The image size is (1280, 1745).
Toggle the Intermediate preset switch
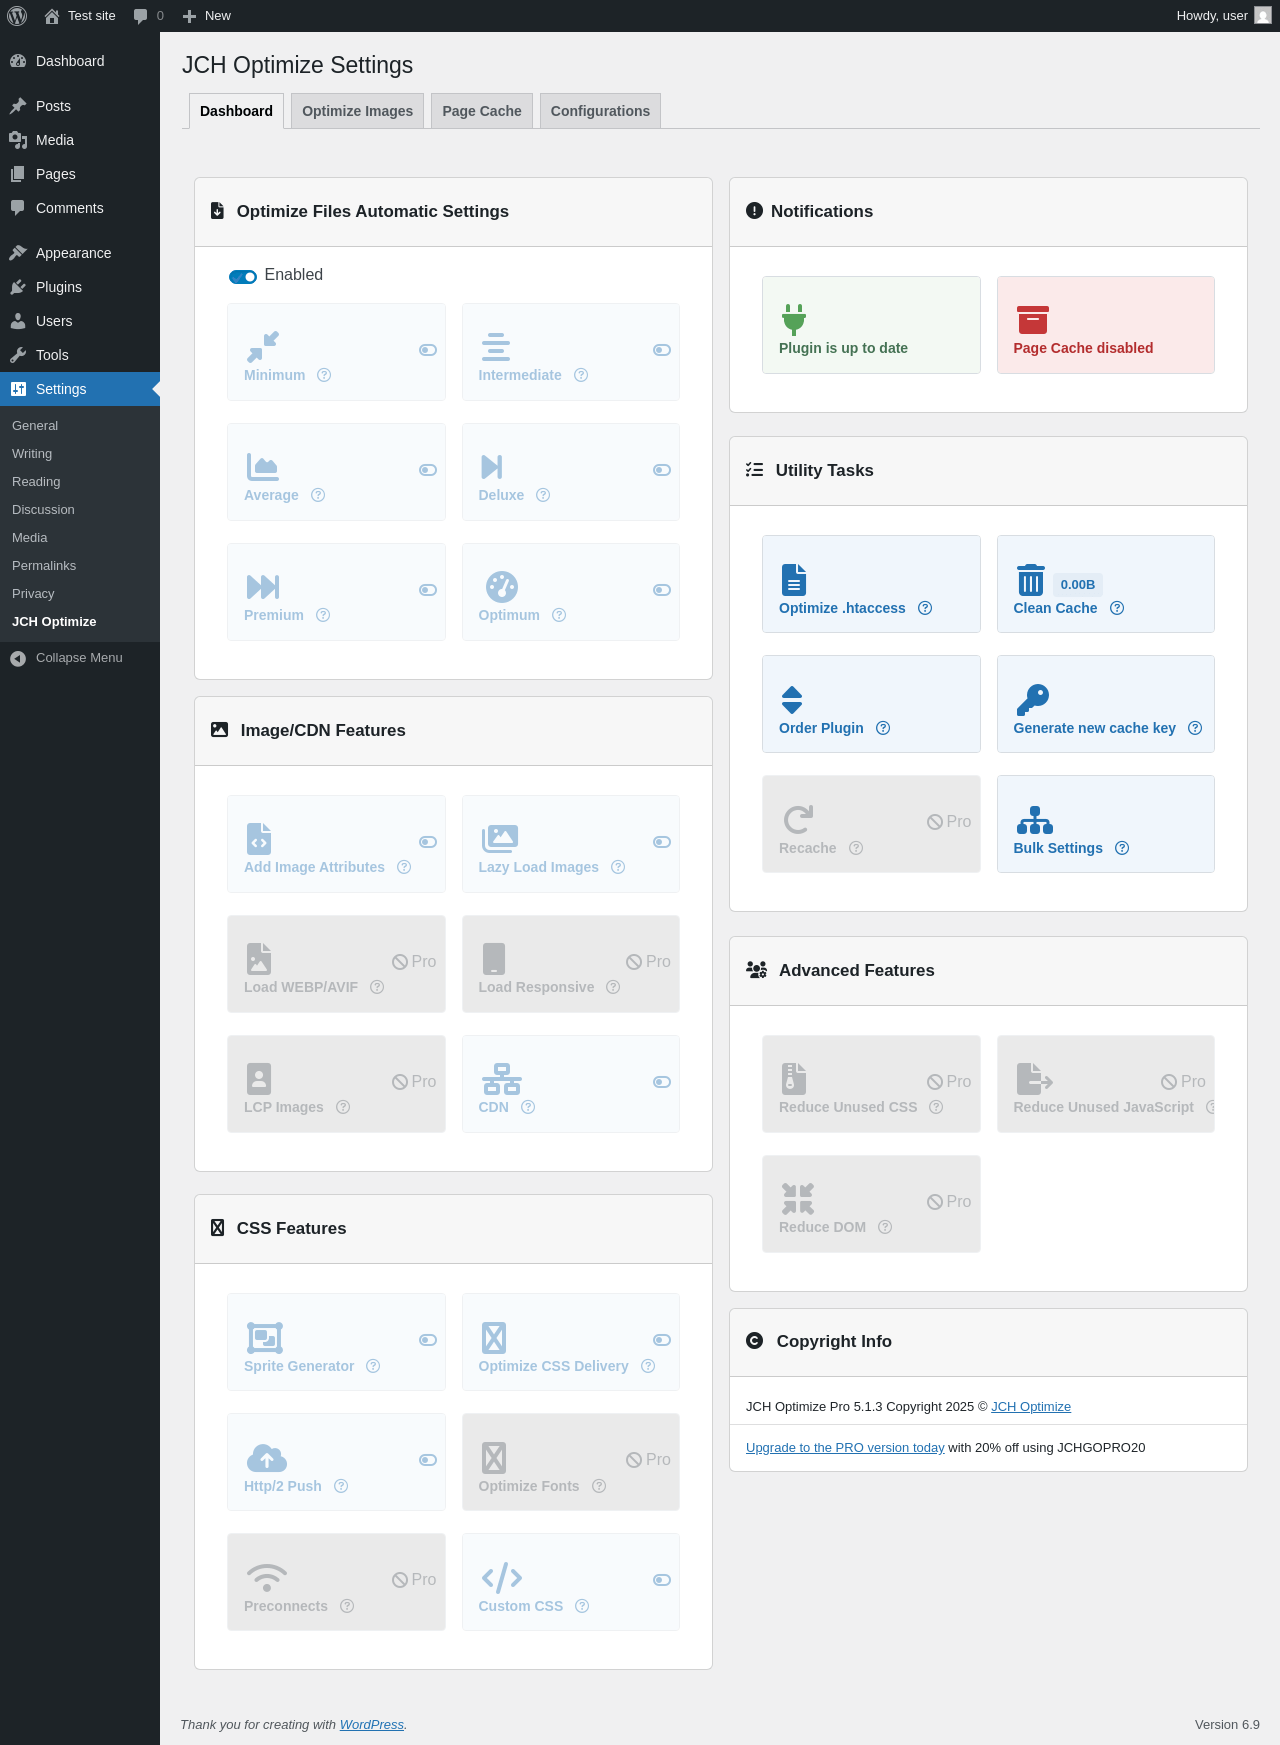tap(662, 350)
